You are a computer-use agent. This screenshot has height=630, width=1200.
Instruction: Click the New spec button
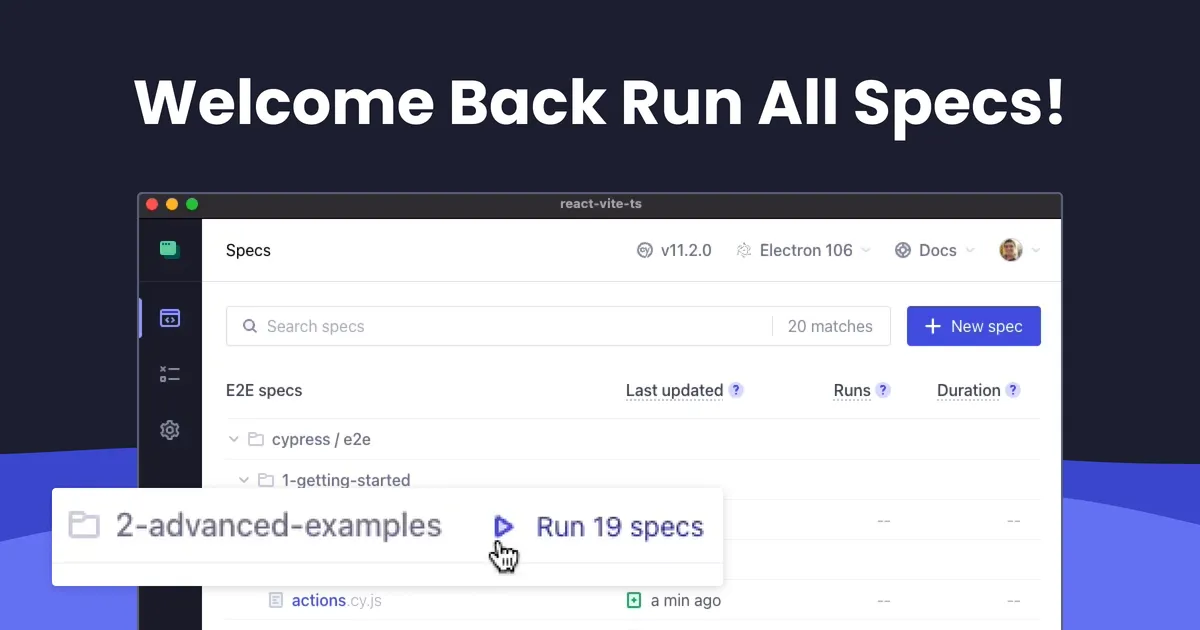[973, 326]
